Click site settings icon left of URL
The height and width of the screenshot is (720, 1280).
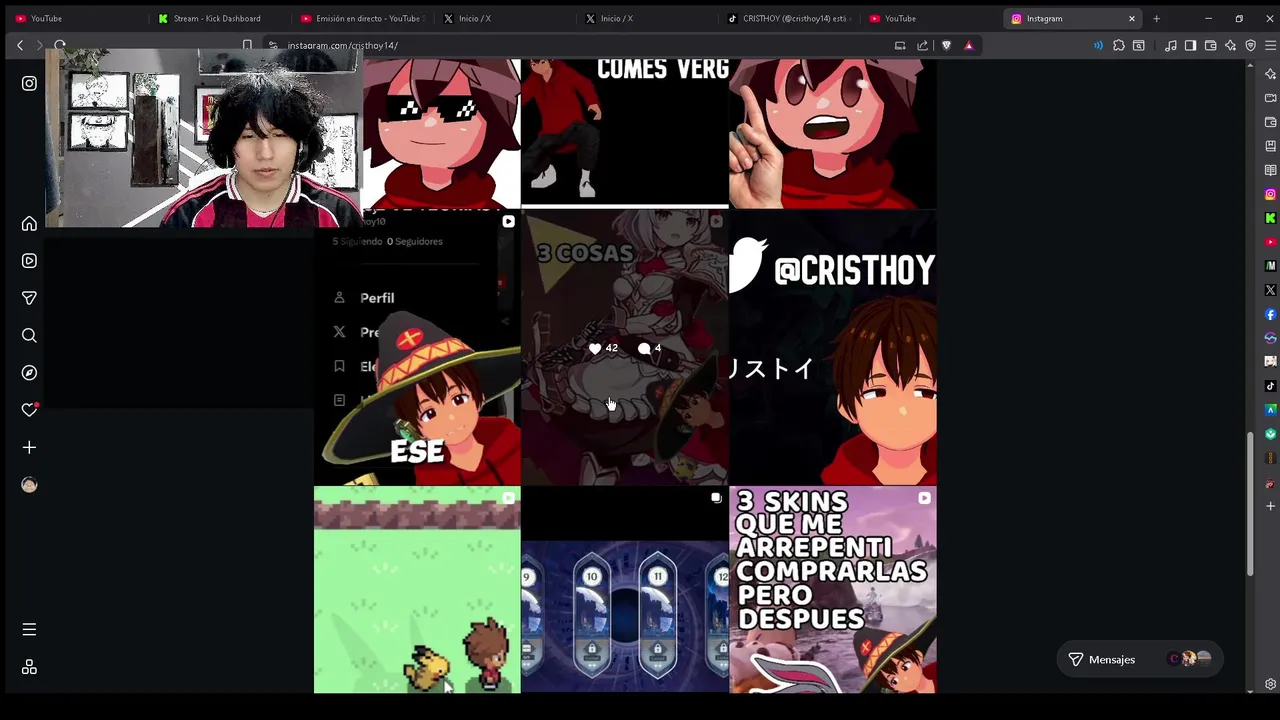(273, 45)
